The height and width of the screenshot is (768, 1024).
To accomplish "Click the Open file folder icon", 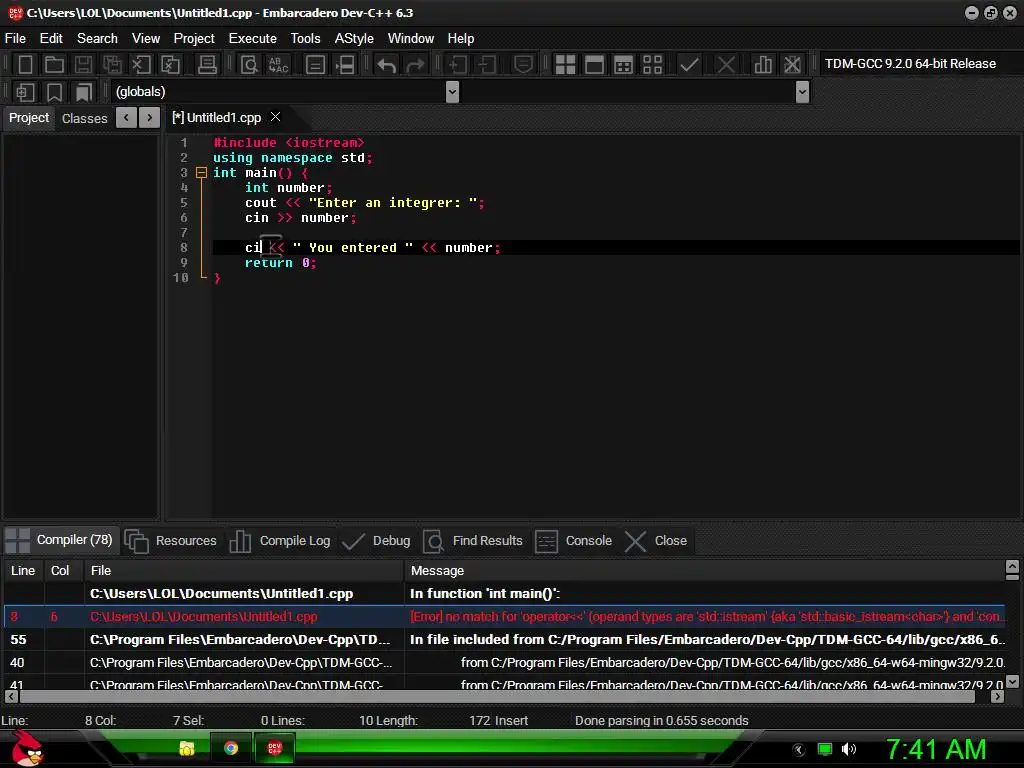I will click(54, 64).
